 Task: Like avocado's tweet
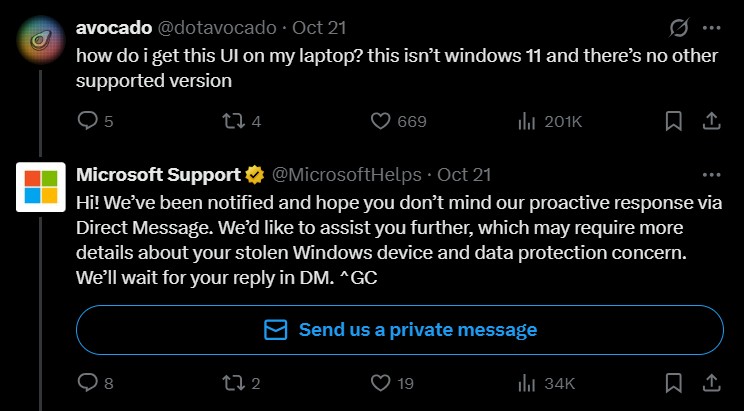point(380,121)
